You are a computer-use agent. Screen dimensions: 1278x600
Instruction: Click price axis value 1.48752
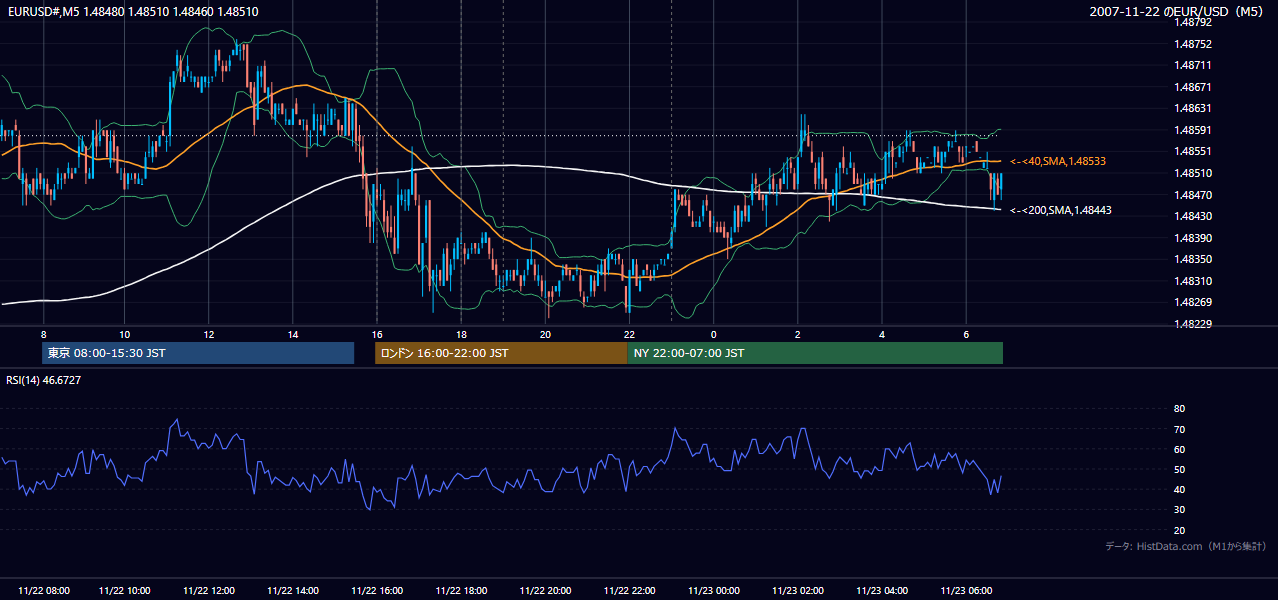tap(1193, 44)
